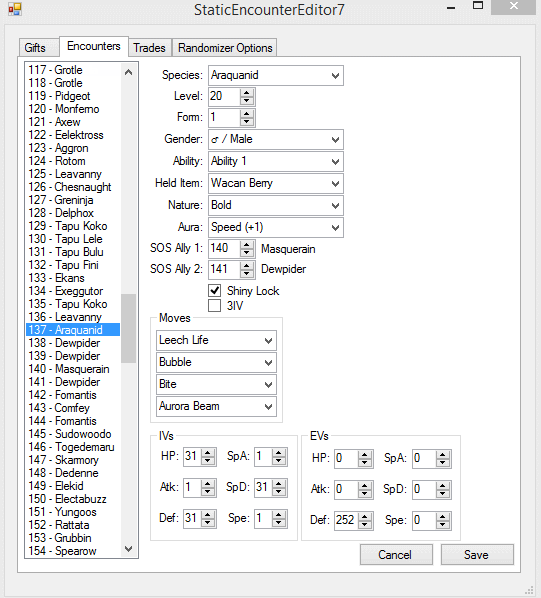Open the Aura dropdown
This screenshot has height=598, width=541.
(x=336, y=228)
